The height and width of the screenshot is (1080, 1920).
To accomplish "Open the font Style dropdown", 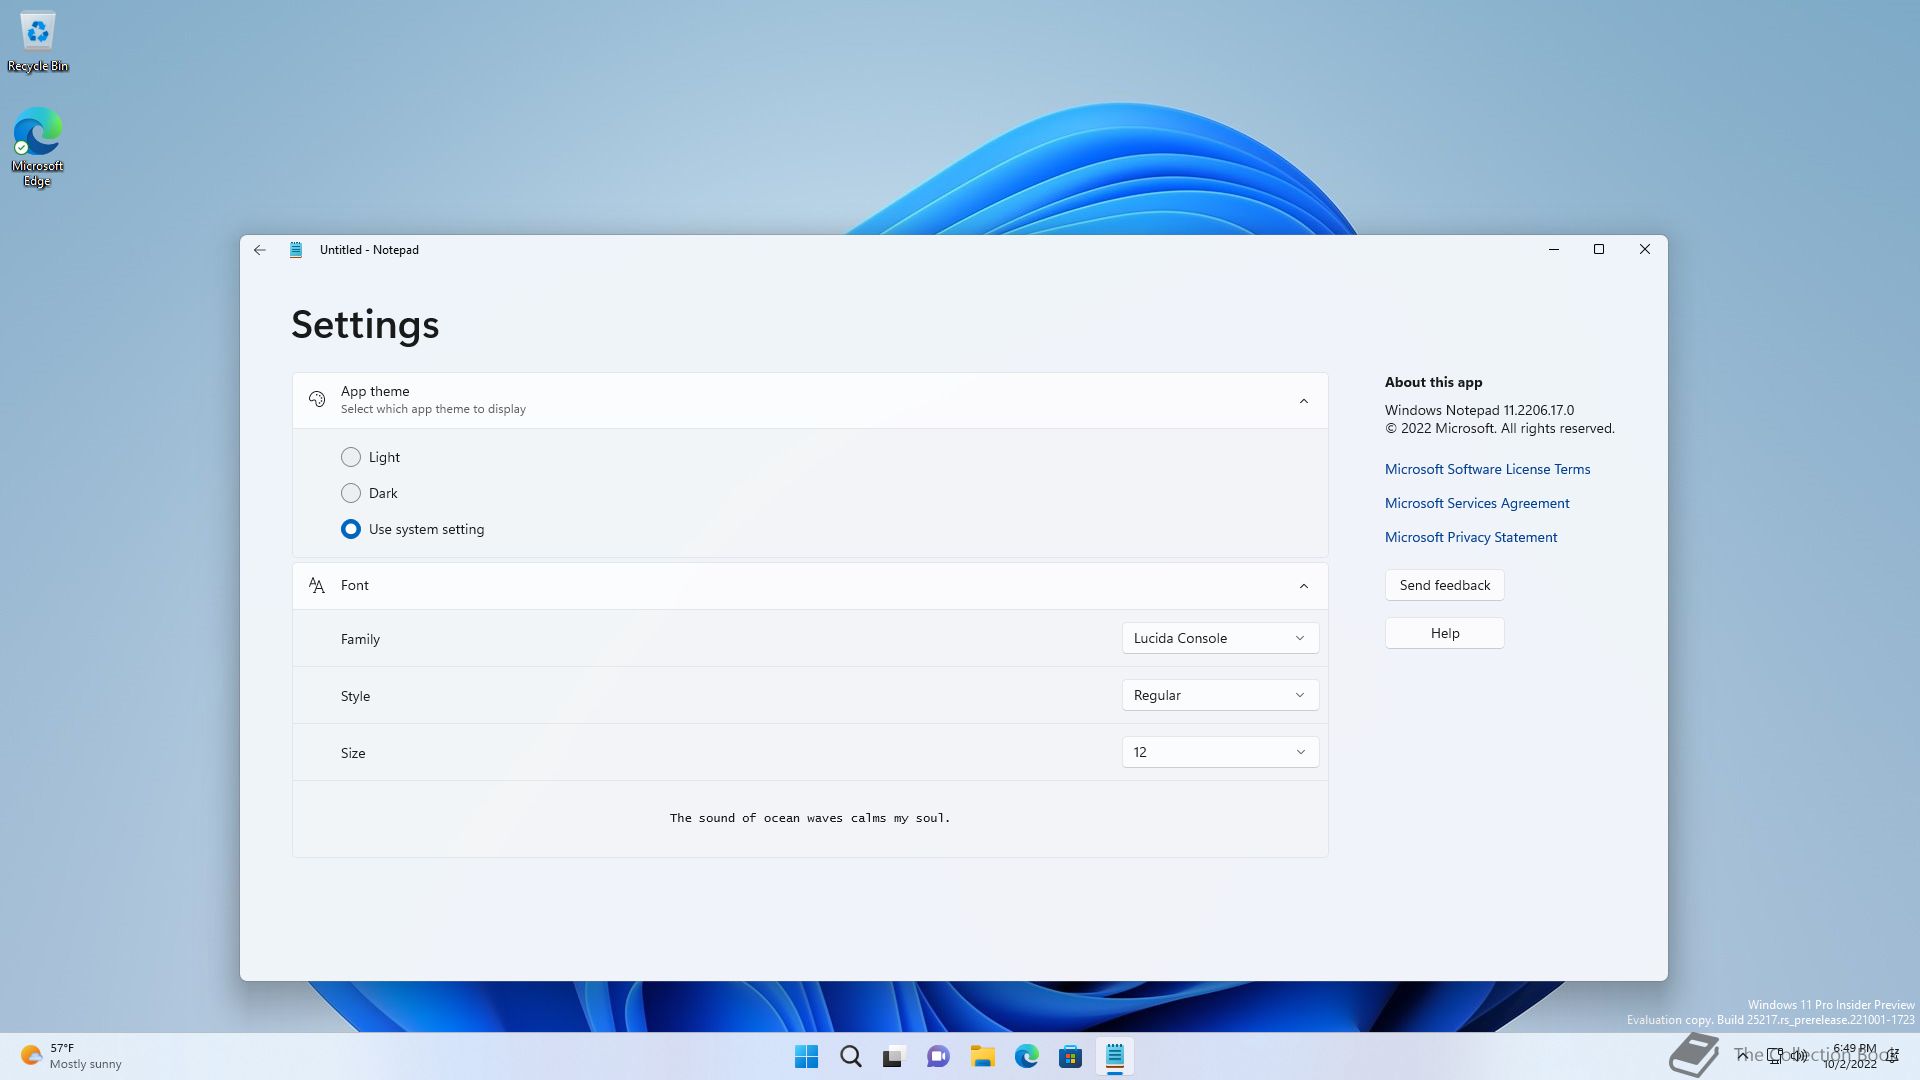I will pos(1220,695).
